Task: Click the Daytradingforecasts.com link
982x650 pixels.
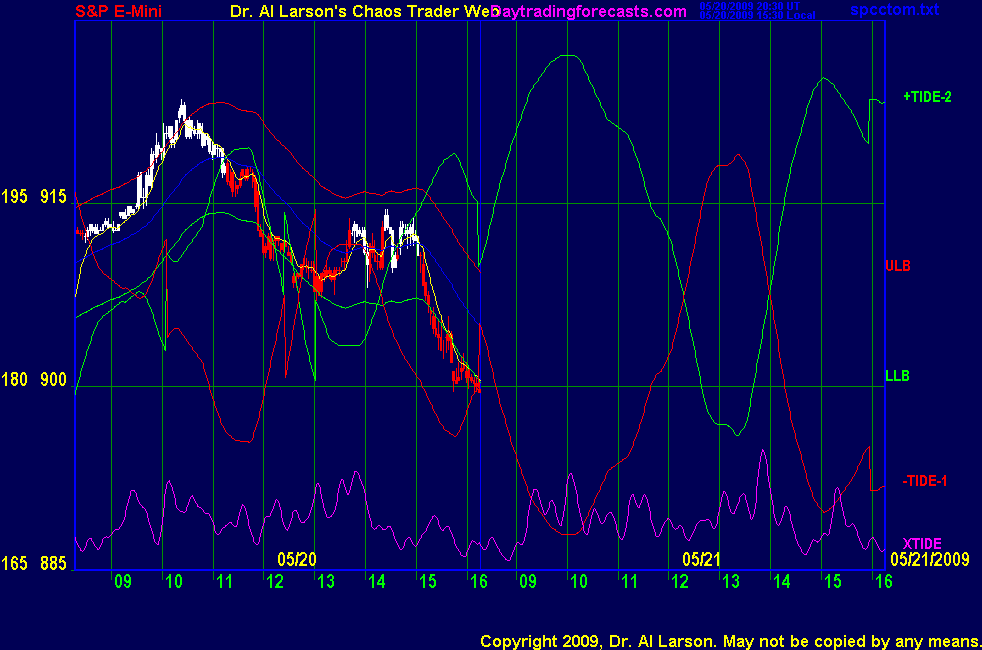Action: (589, 11)
